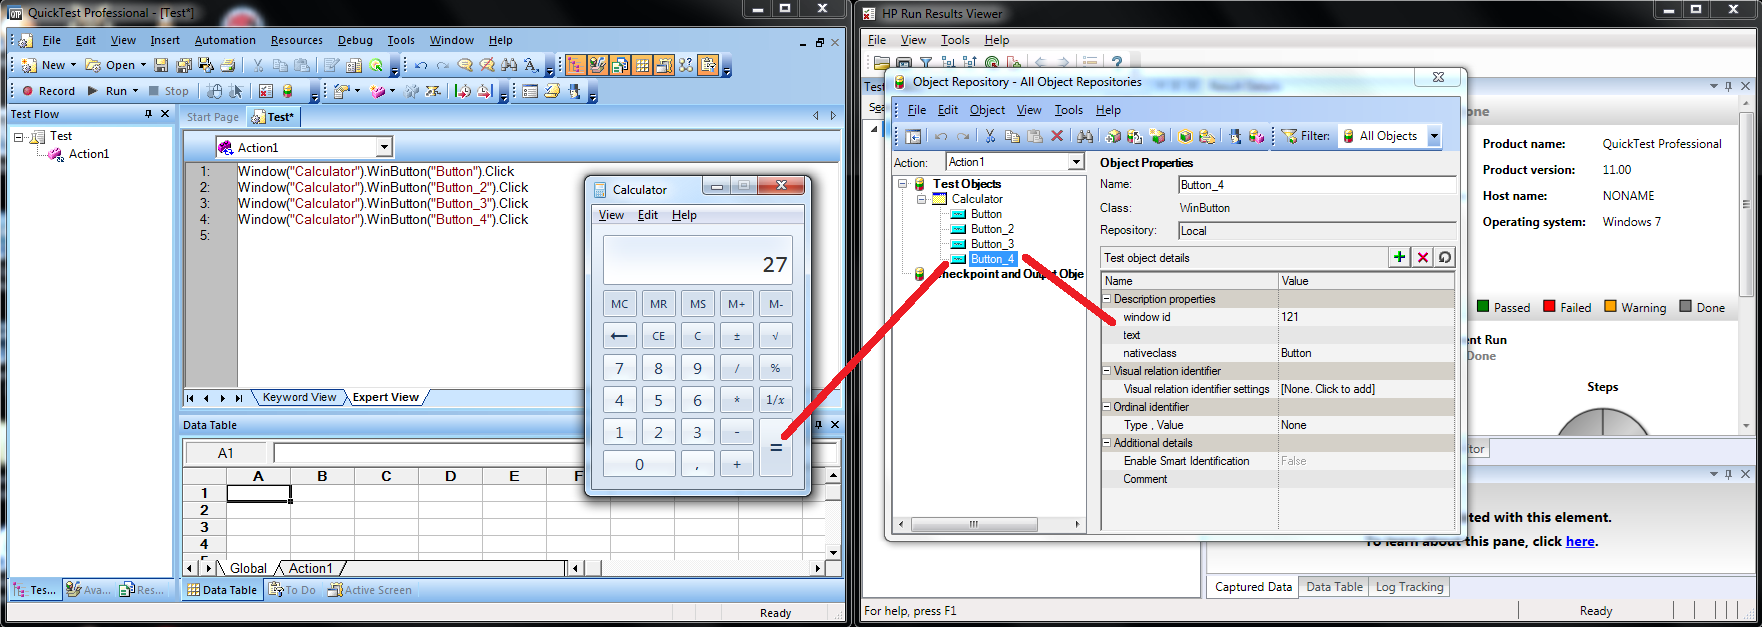Click Copy icon in Object Repository toolbar
Image resolution: width=1762 pixels, height=627 pixels.
pyautogui.click(x=1012, y=136)
